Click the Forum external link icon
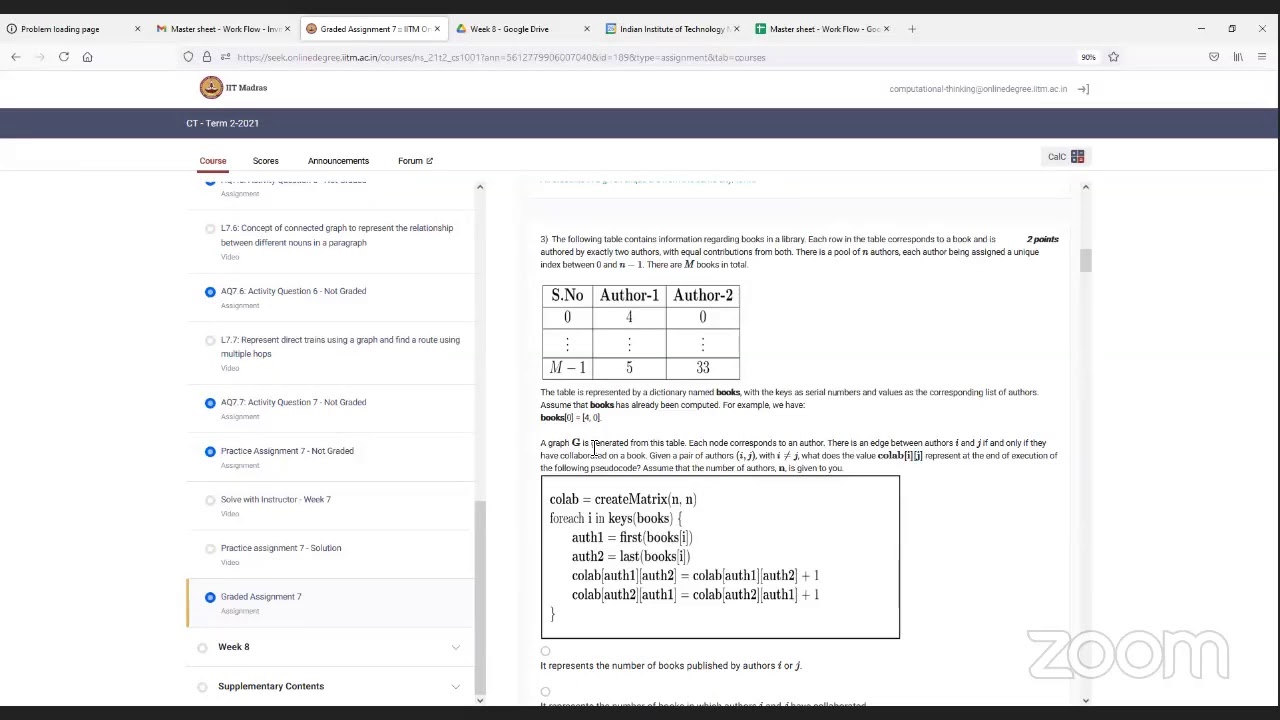Image resolution: width=1280 pixels, height=720 pixels. coord(429,161)
